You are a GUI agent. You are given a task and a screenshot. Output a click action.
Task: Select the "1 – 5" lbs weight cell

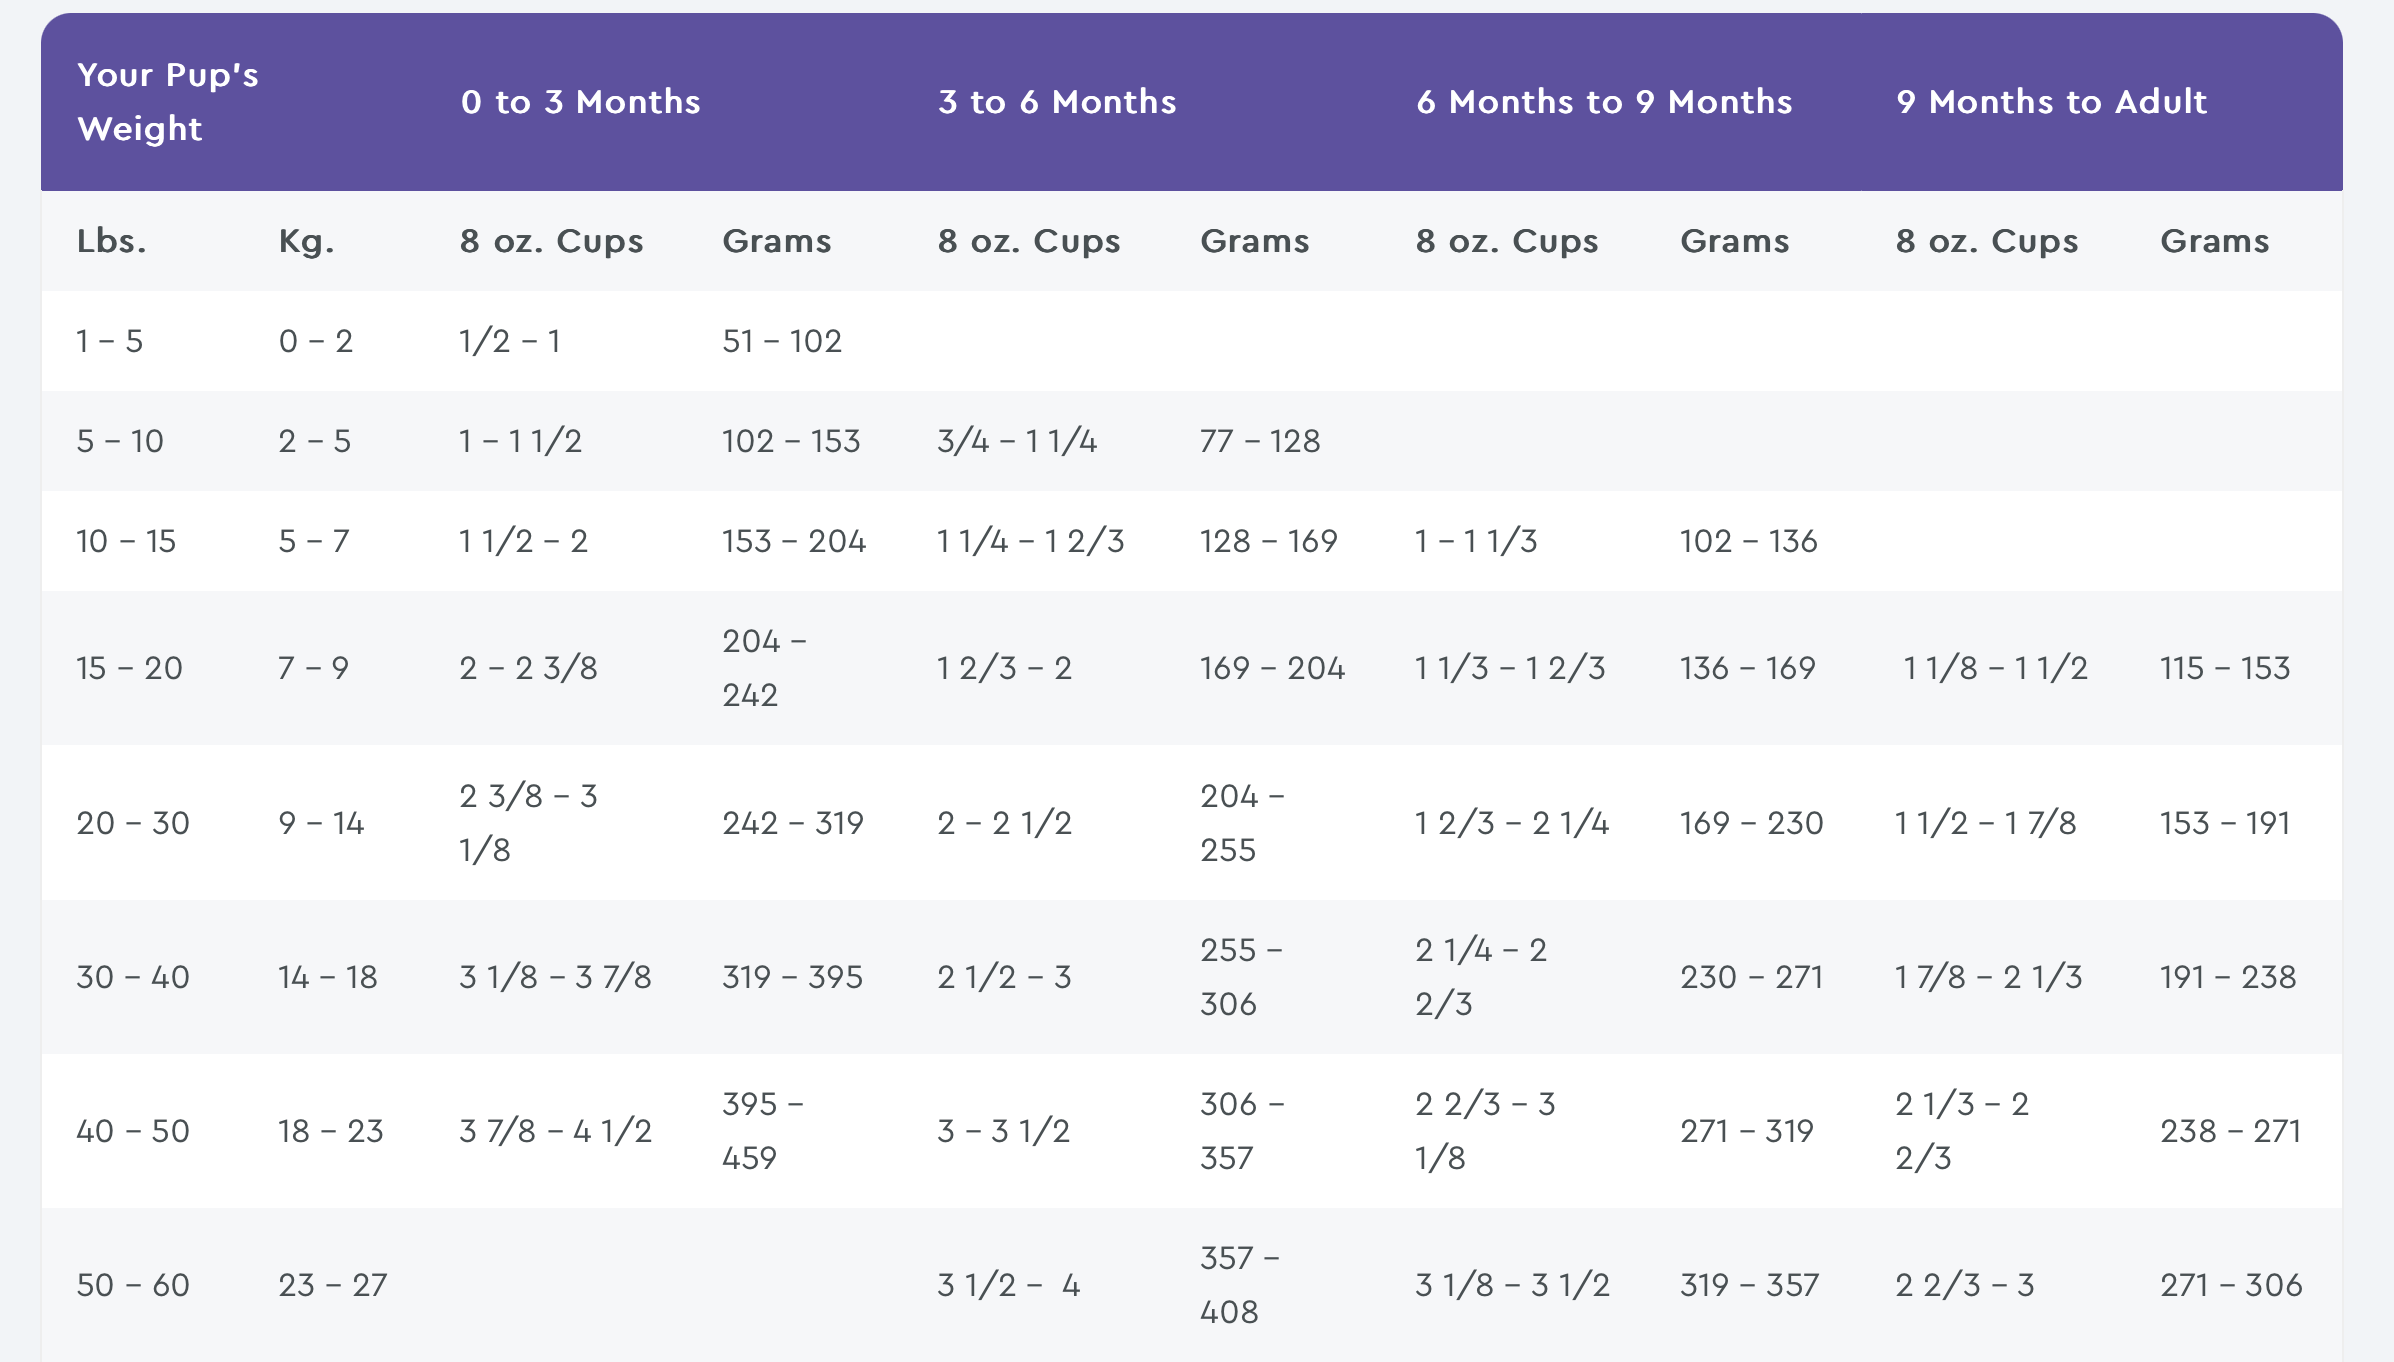[110, 341]
